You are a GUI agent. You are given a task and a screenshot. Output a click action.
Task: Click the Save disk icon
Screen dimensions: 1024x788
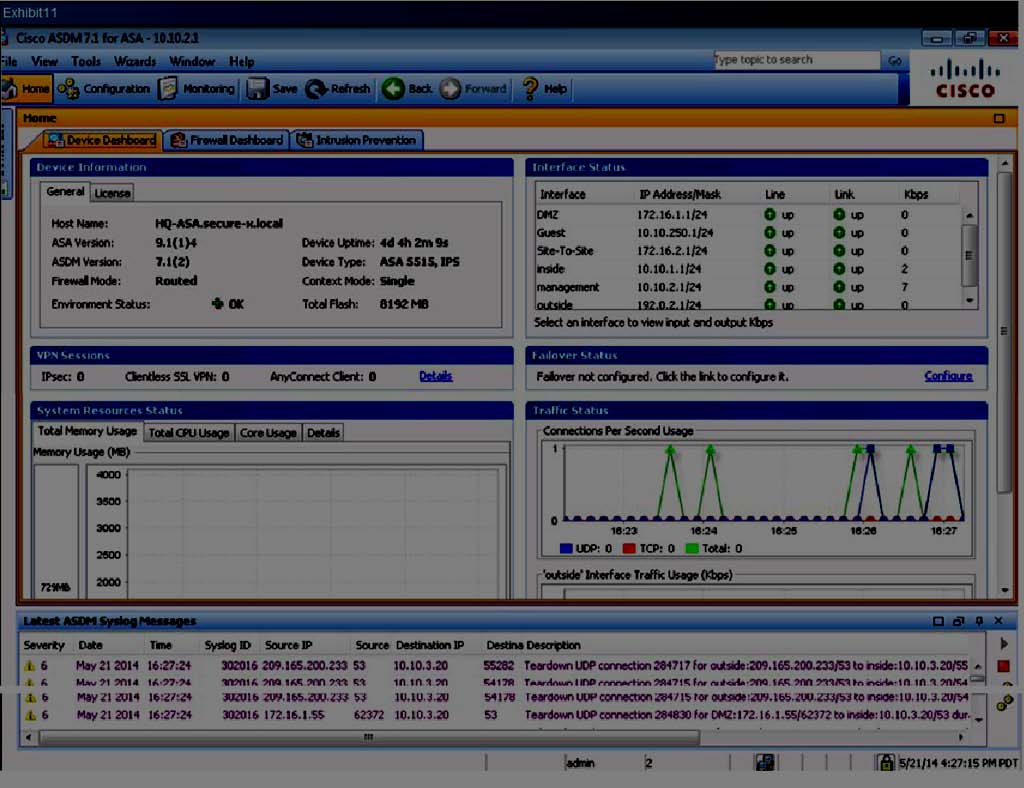257,89
